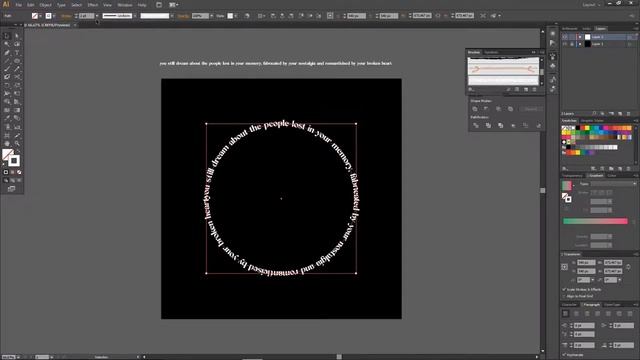
Task: Open the workspace switcher dropdown
Action: point(591,5)
